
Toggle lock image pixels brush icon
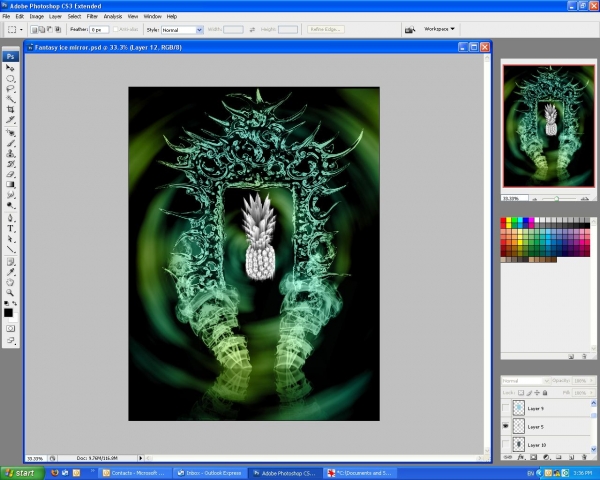click(x=529, y=393)
